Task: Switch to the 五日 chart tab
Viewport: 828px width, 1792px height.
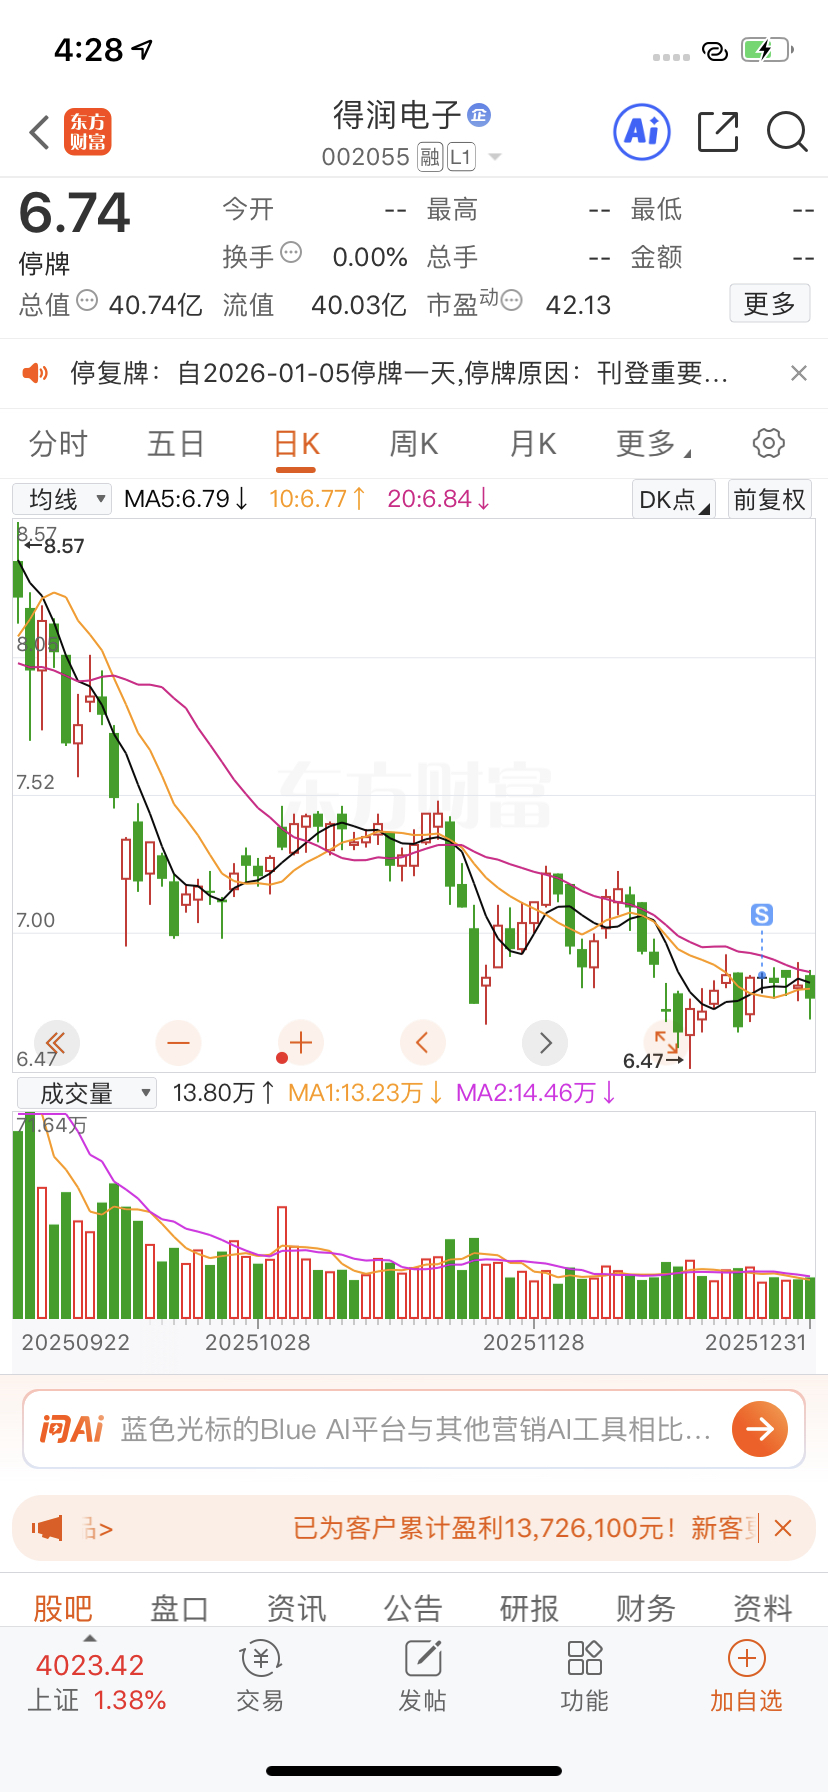Action: click(176, 443)
